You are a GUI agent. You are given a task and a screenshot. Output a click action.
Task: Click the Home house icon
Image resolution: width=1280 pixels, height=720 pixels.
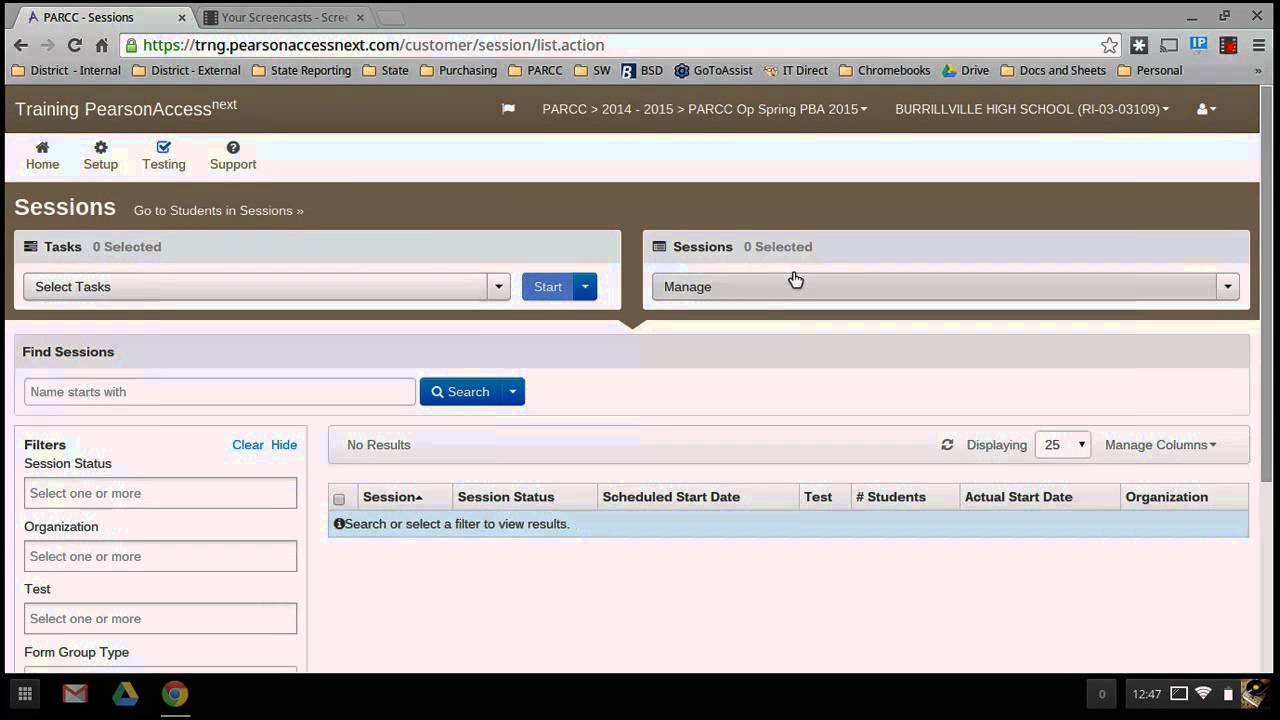tap(42, 147)
